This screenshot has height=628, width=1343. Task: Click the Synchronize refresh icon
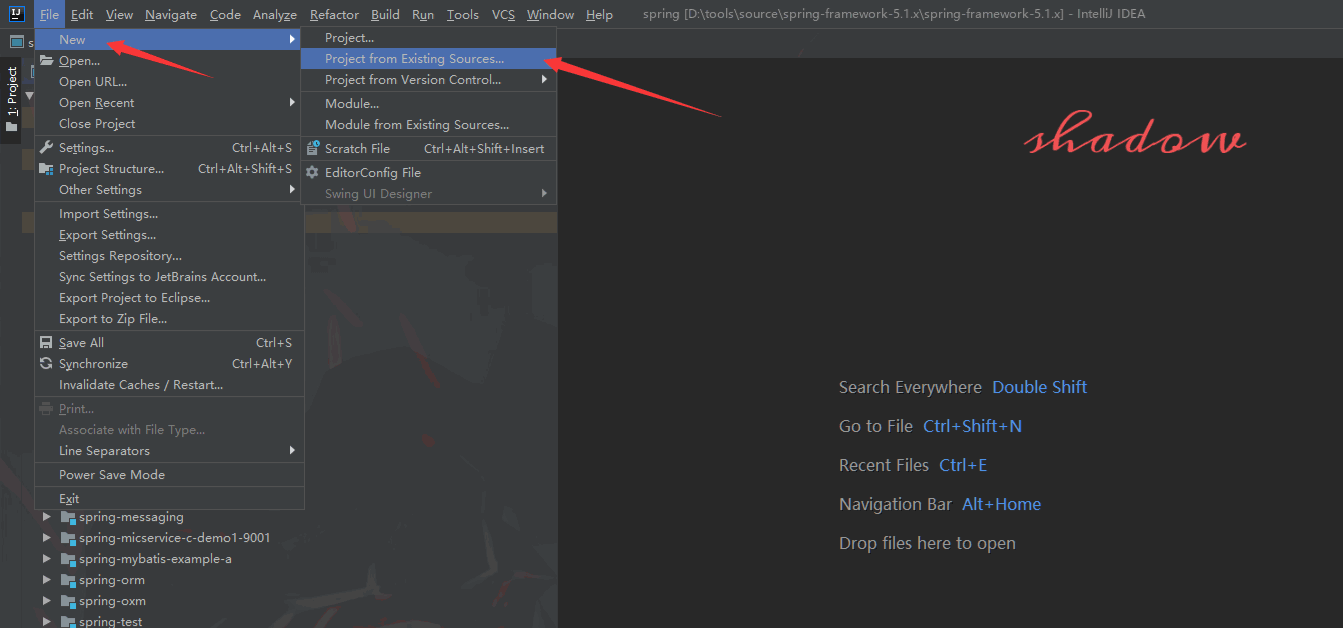[x=46, y=364]
